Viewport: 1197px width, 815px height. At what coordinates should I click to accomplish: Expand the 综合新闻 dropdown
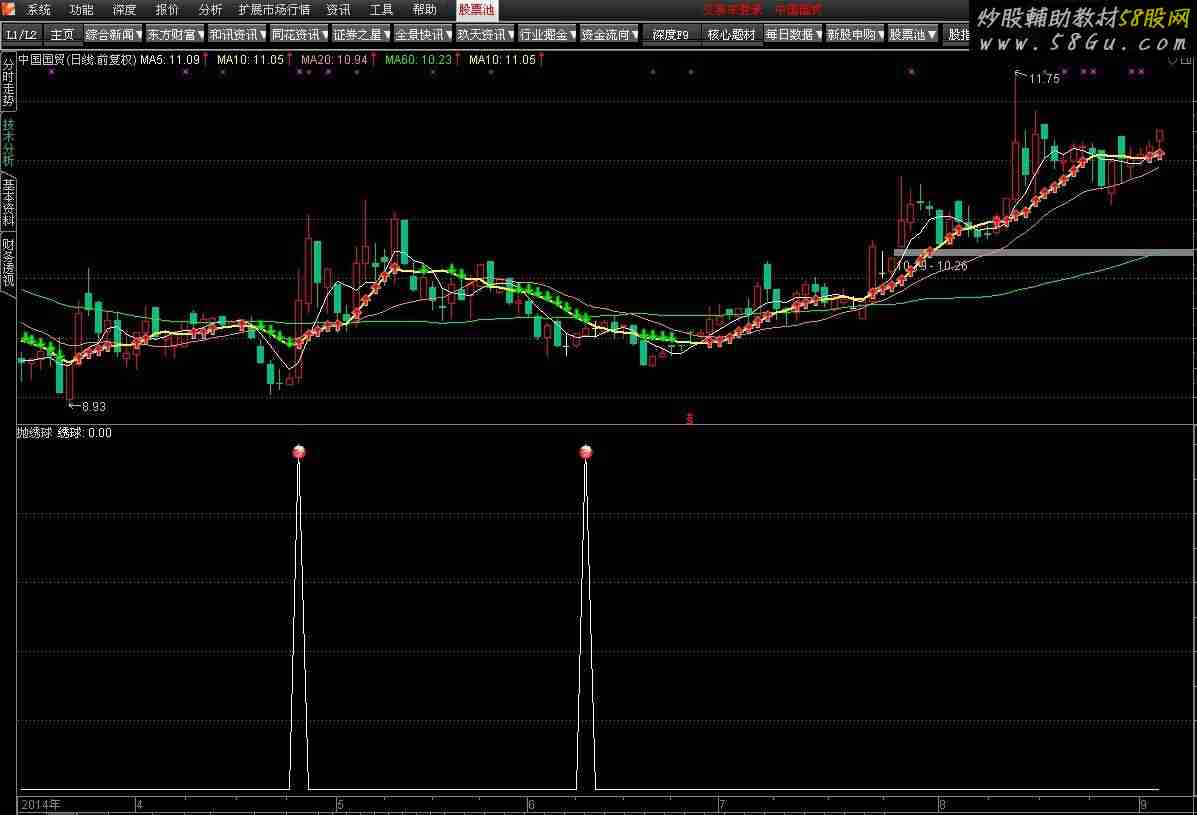(x=112, y=34)
